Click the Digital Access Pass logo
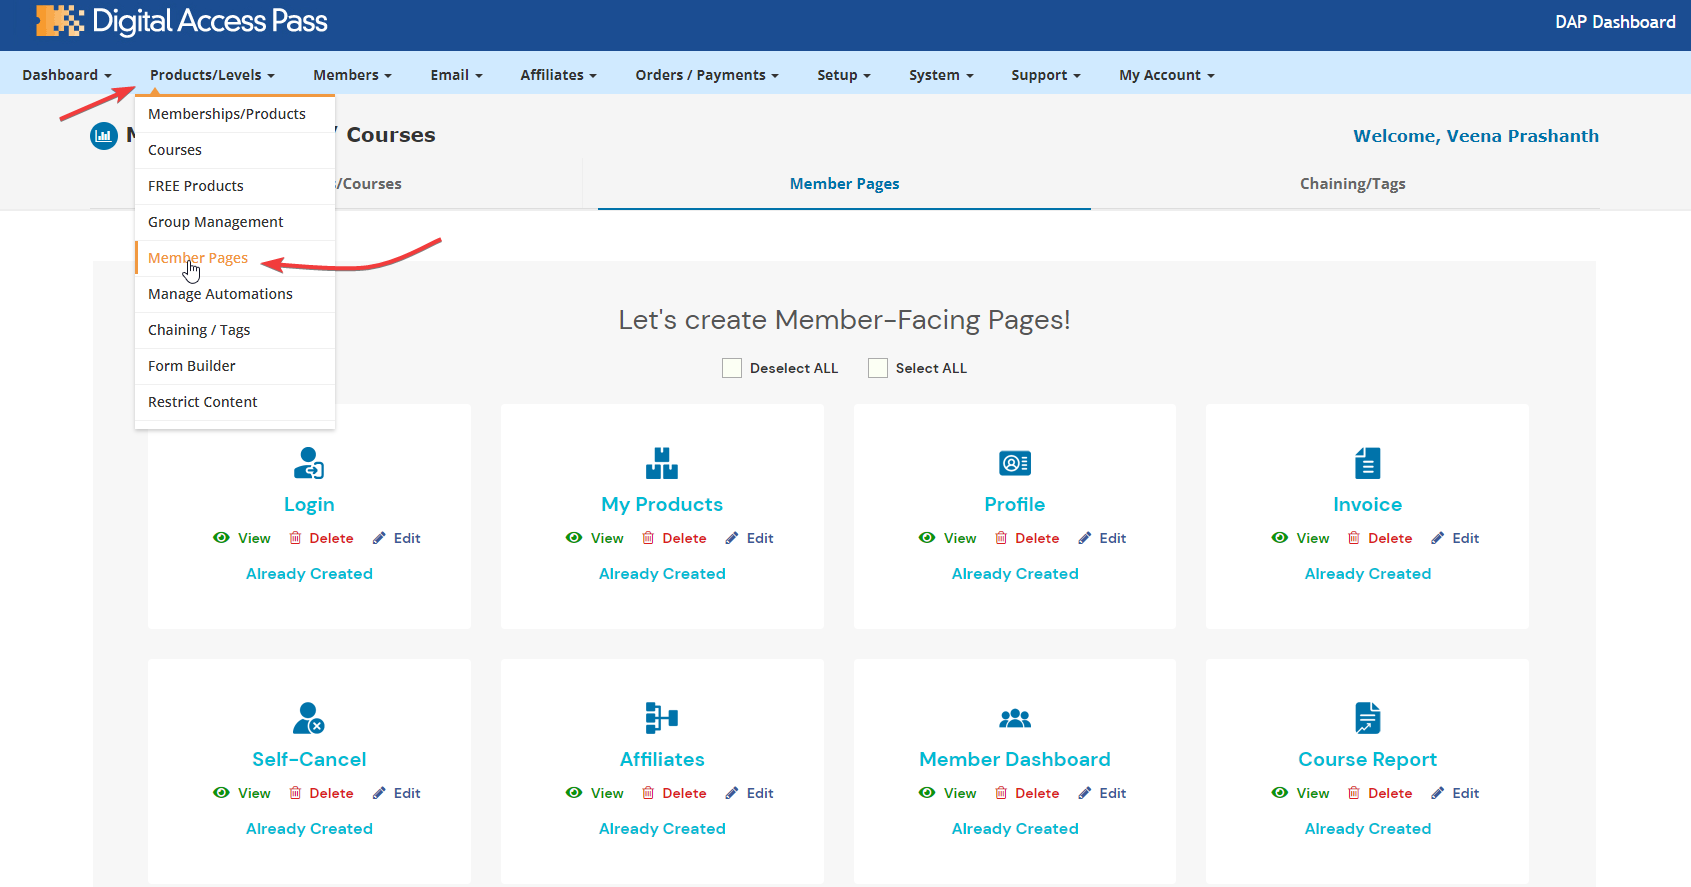1691x887 pixels. 182,21
